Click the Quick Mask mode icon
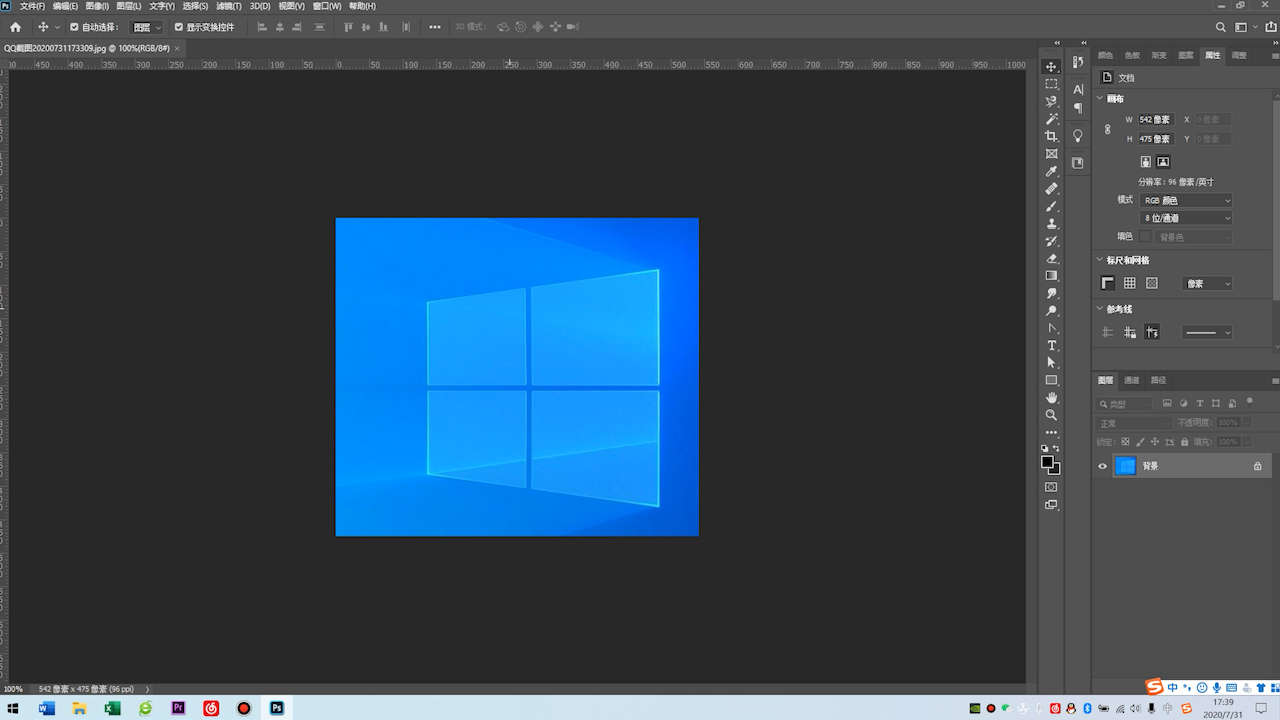Image resolution: width=1280 pixels, height=720 pixels. 1051,487
